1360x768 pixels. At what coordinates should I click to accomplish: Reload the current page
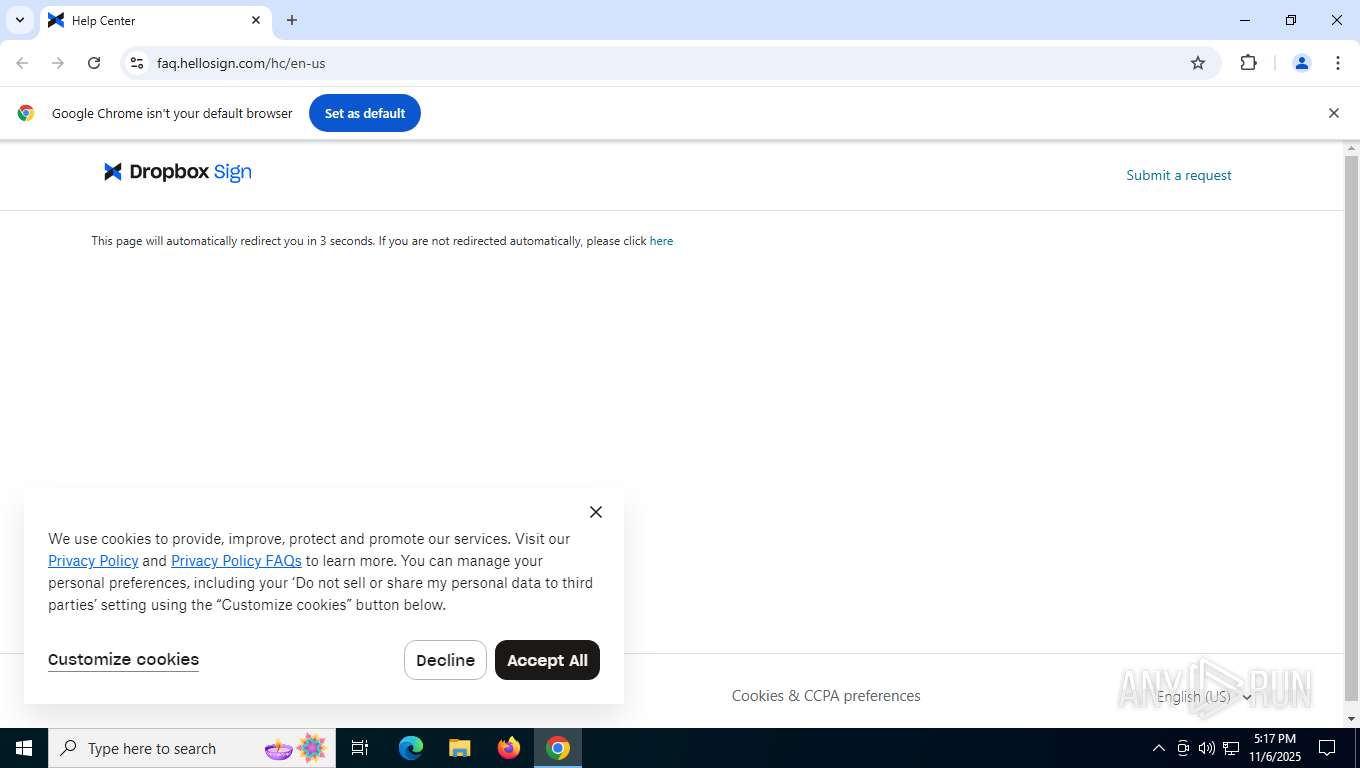pos(94,63)
